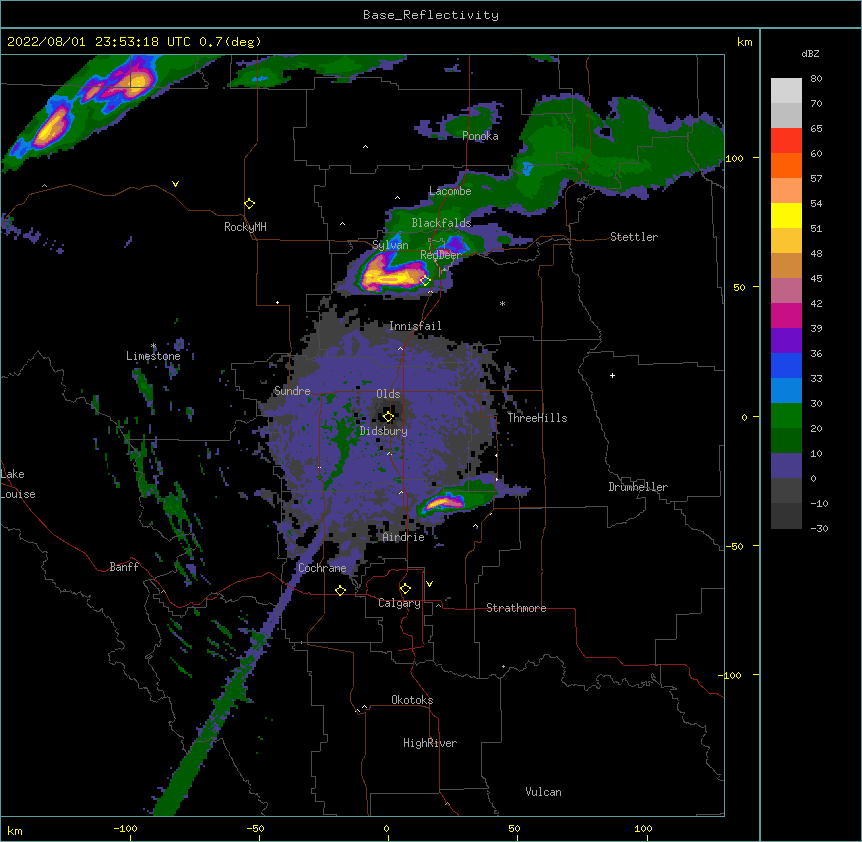Viewport: 862px width, 842px height.
Task: Click the Strathmore label
Action: (x=516, y=608)
